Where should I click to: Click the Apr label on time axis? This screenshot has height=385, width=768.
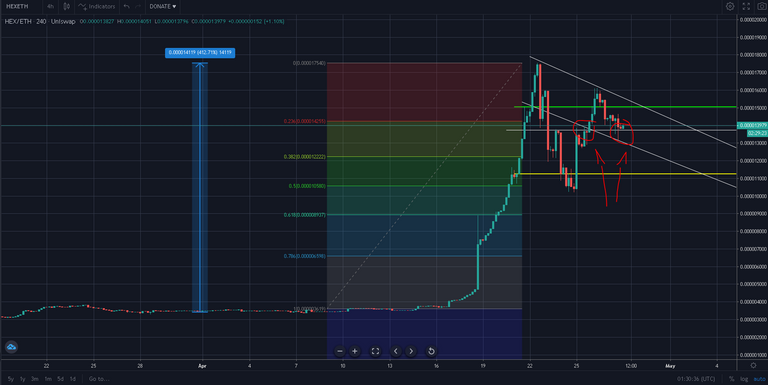point(202,366)
